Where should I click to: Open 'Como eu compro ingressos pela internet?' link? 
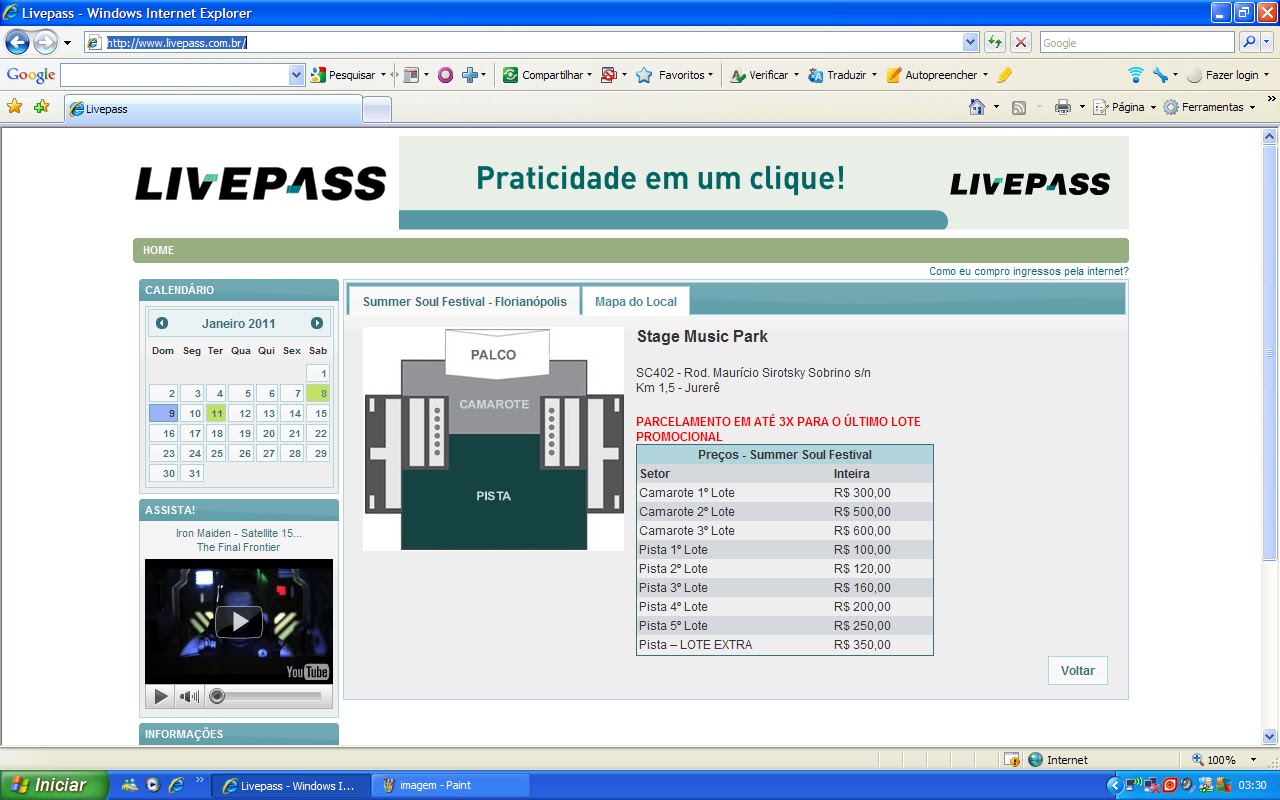tap(1028, 271)
